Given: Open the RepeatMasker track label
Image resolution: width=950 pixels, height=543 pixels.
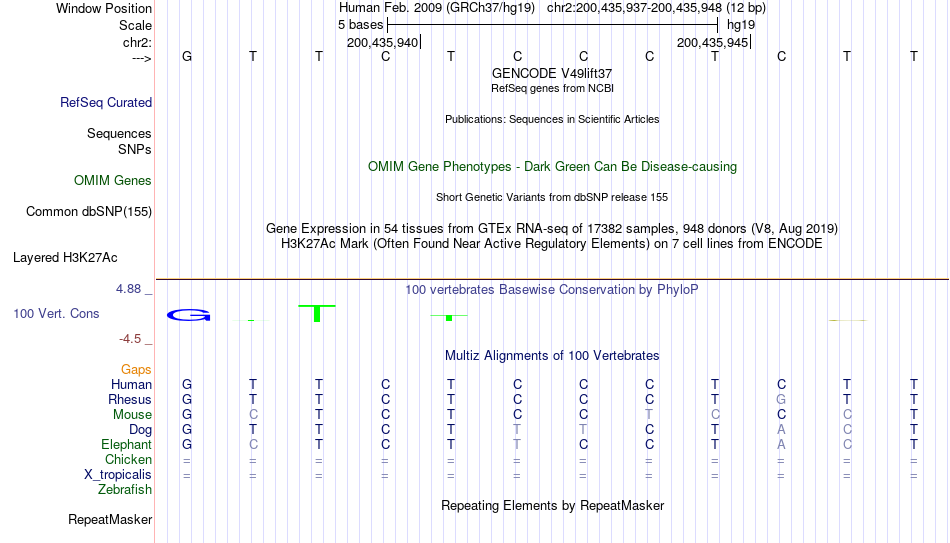Looking at the screenshot, I should point(110,519).
